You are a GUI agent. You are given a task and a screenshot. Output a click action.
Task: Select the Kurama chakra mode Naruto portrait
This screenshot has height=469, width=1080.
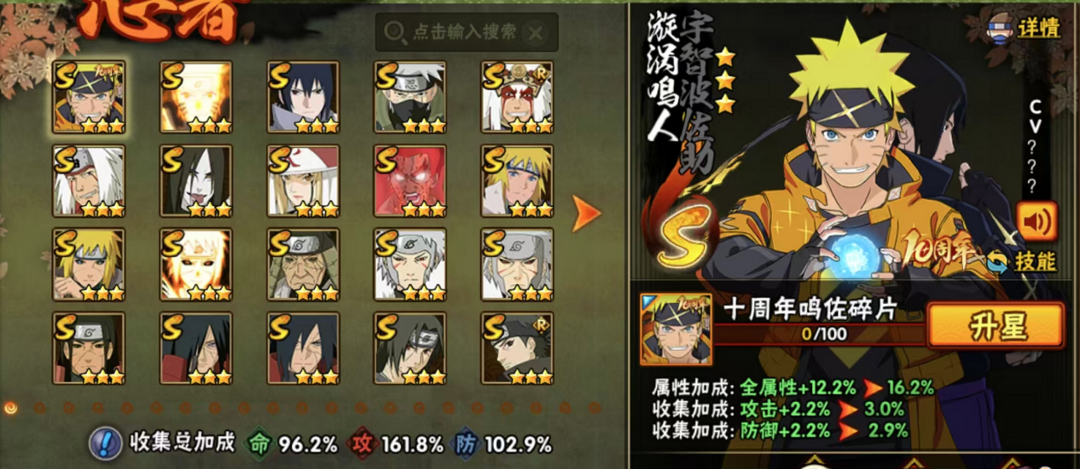point(196,96)
